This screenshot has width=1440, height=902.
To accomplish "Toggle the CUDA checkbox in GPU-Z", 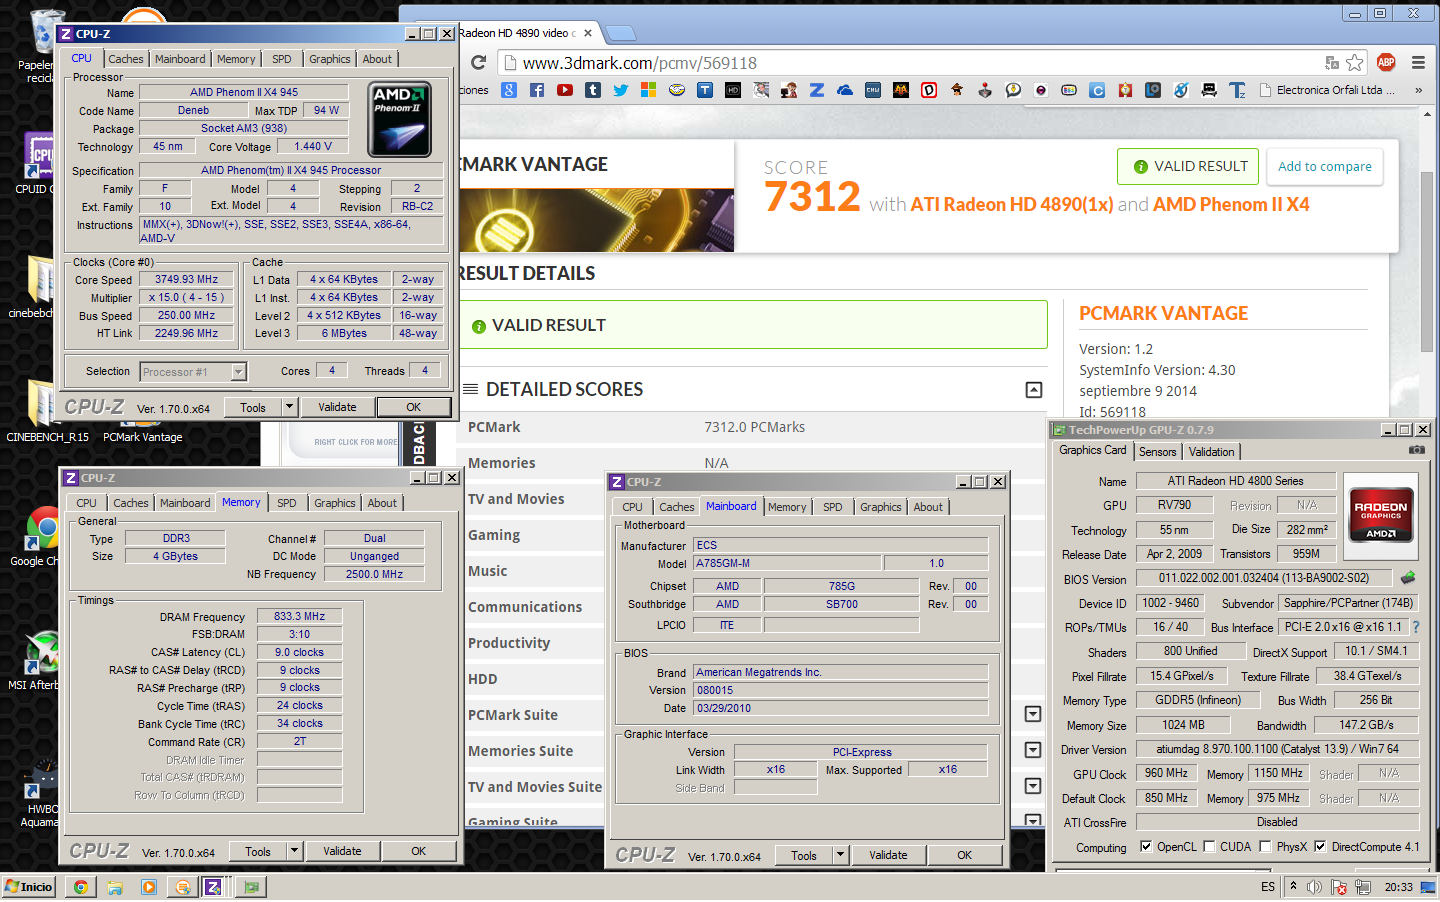I will (1209, 846).
